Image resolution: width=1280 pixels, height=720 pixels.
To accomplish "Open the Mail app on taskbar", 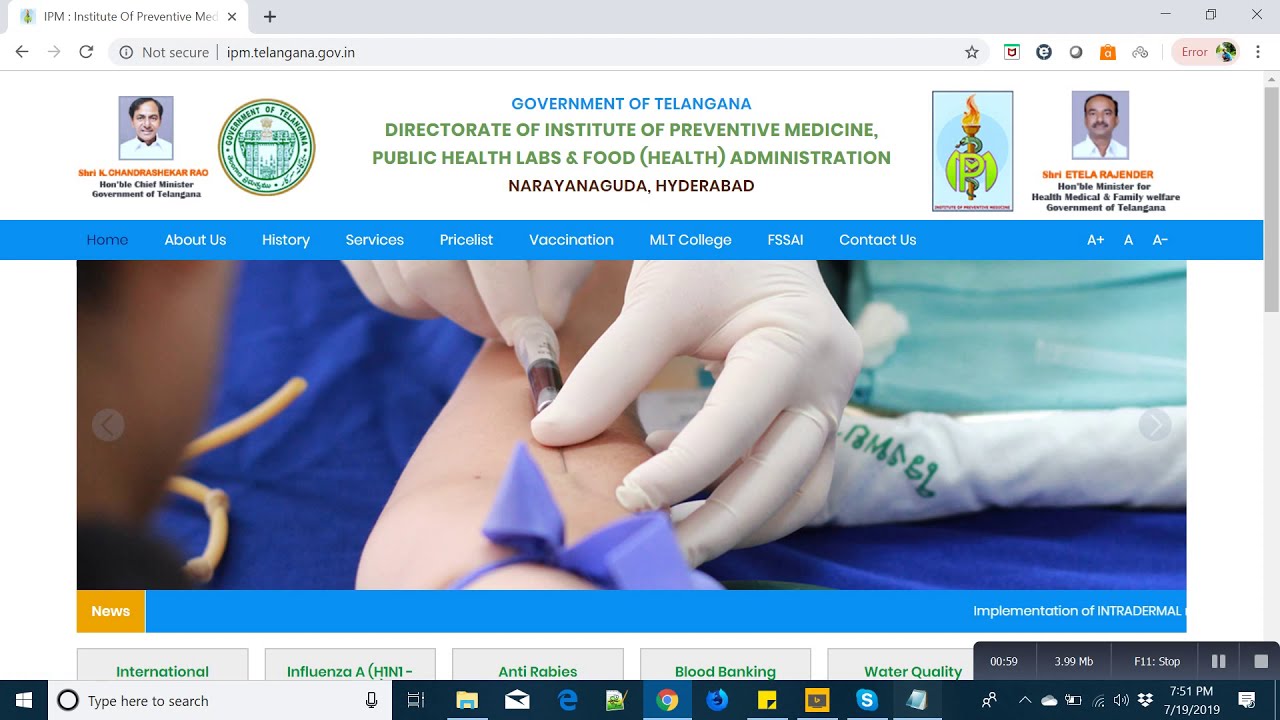I will click(517, 700).
